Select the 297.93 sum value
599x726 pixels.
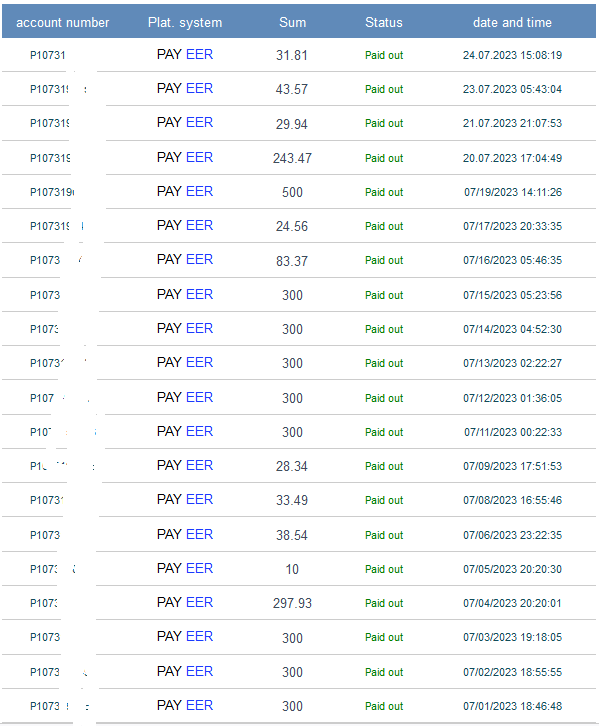click(293, 603)
